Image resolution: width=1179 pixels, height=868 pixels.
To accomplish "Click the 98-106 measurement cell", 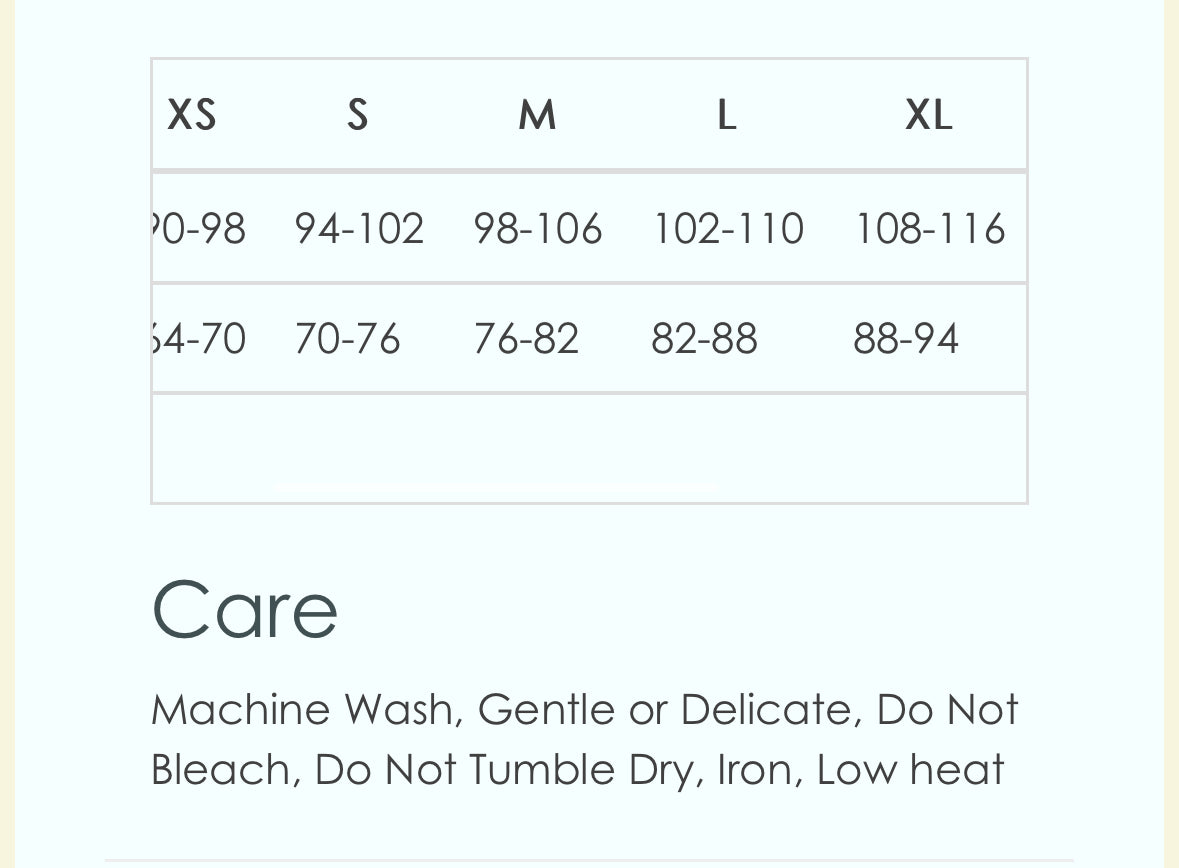I will 538,229.
